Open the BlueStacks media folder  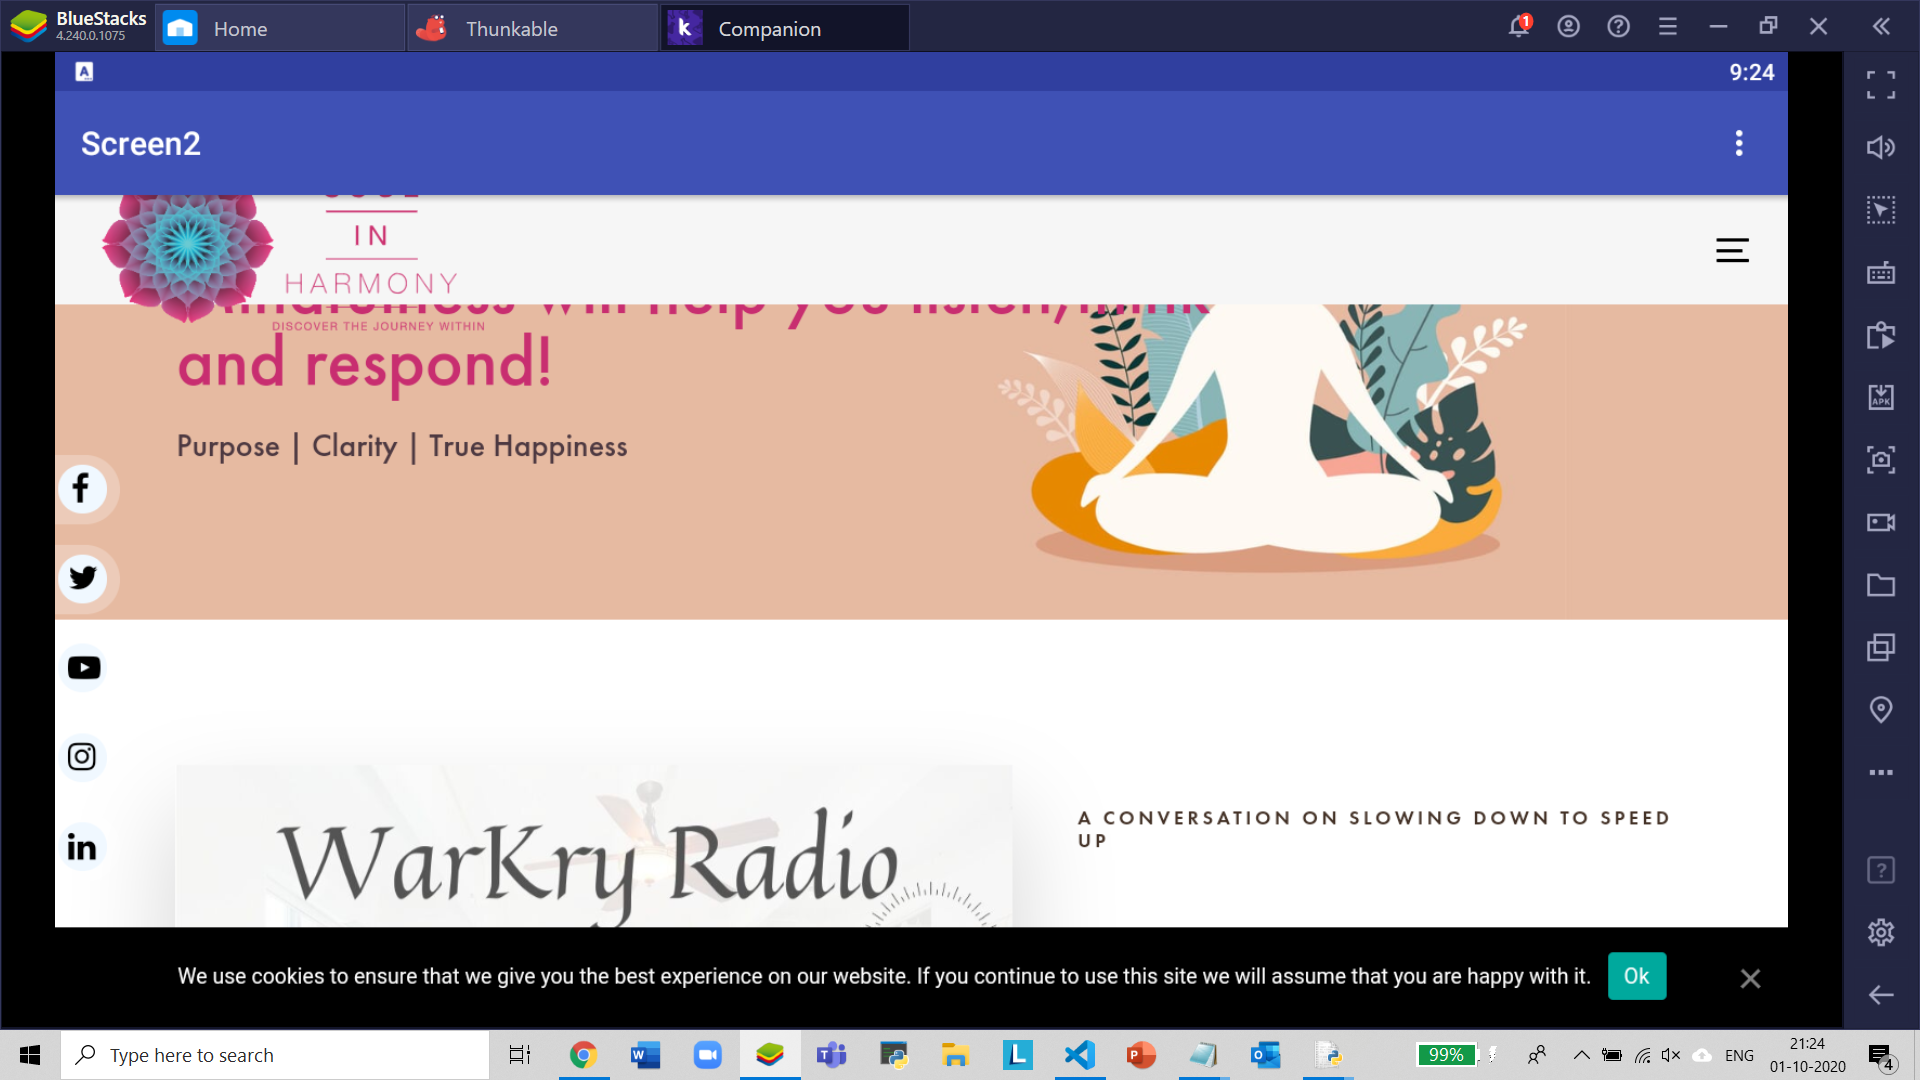(x=1881, y=585)
